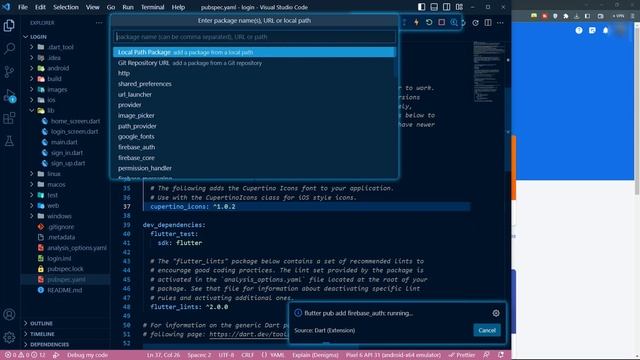Open the Source Control view

click(9, 72)
